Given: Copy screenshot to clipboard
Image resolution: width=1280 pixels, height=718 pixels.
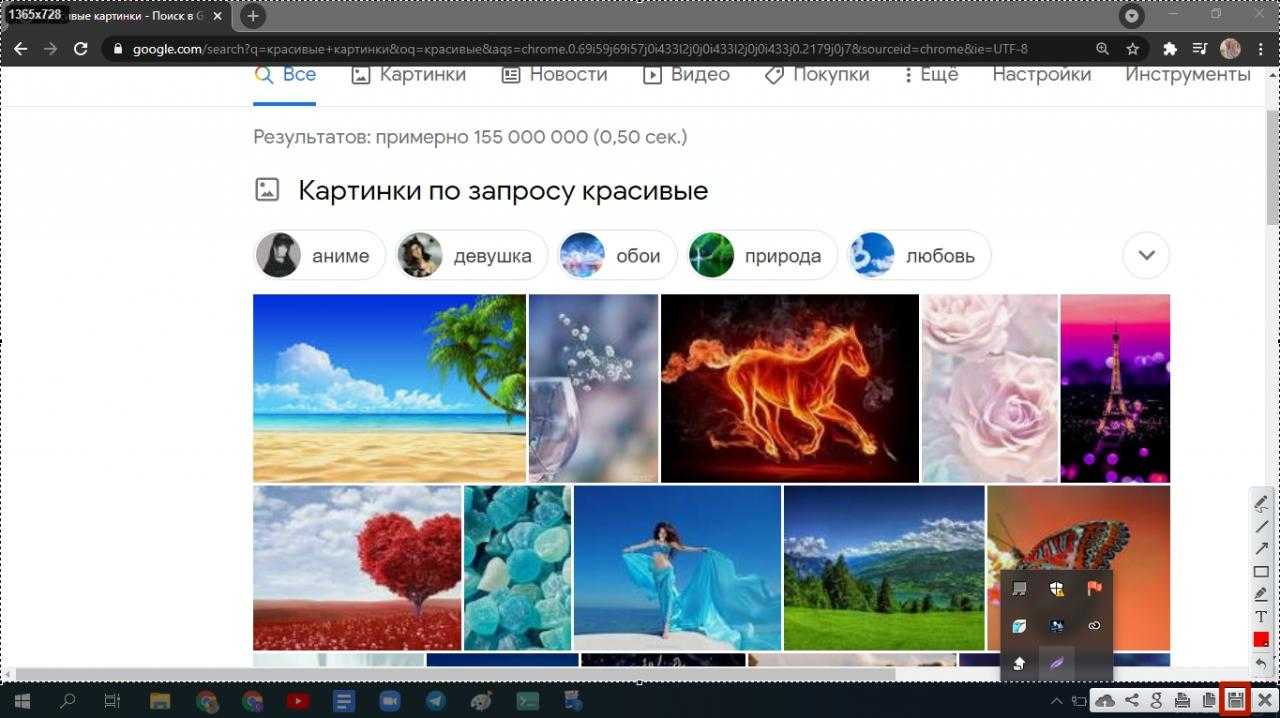Looking at the screenshot, I should [x=1209, y=700].
